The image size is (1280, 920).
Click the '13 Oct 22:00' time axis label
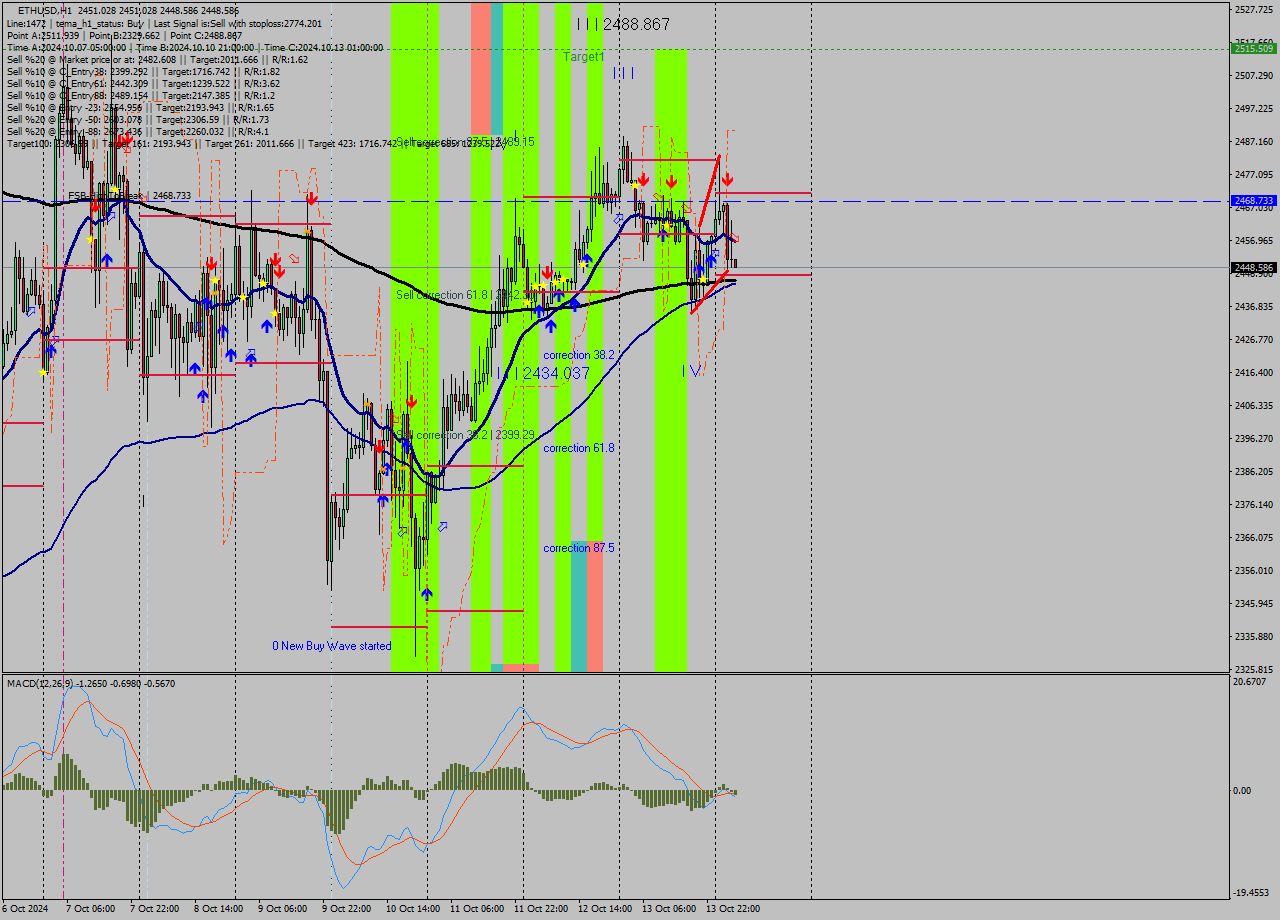coord(733,909)
